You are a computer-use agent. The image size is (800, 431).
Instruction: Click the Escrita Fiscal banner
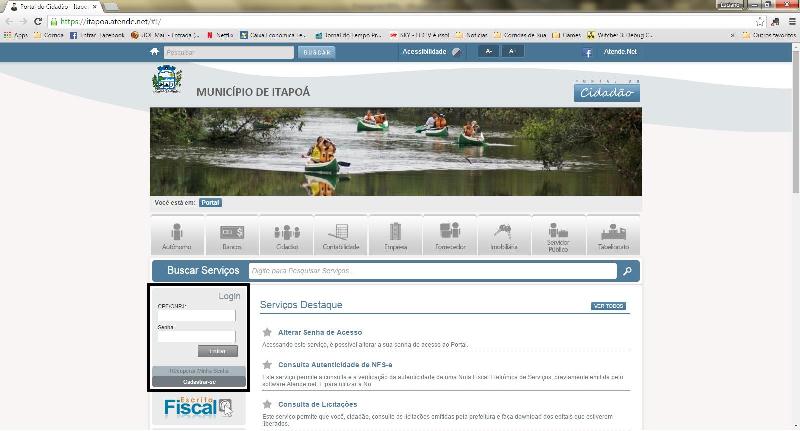(x=198, y=405)
